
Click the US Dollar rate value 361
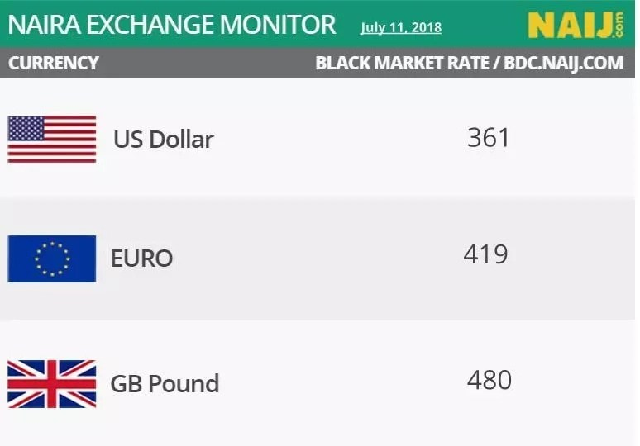(x=488, y=137)
